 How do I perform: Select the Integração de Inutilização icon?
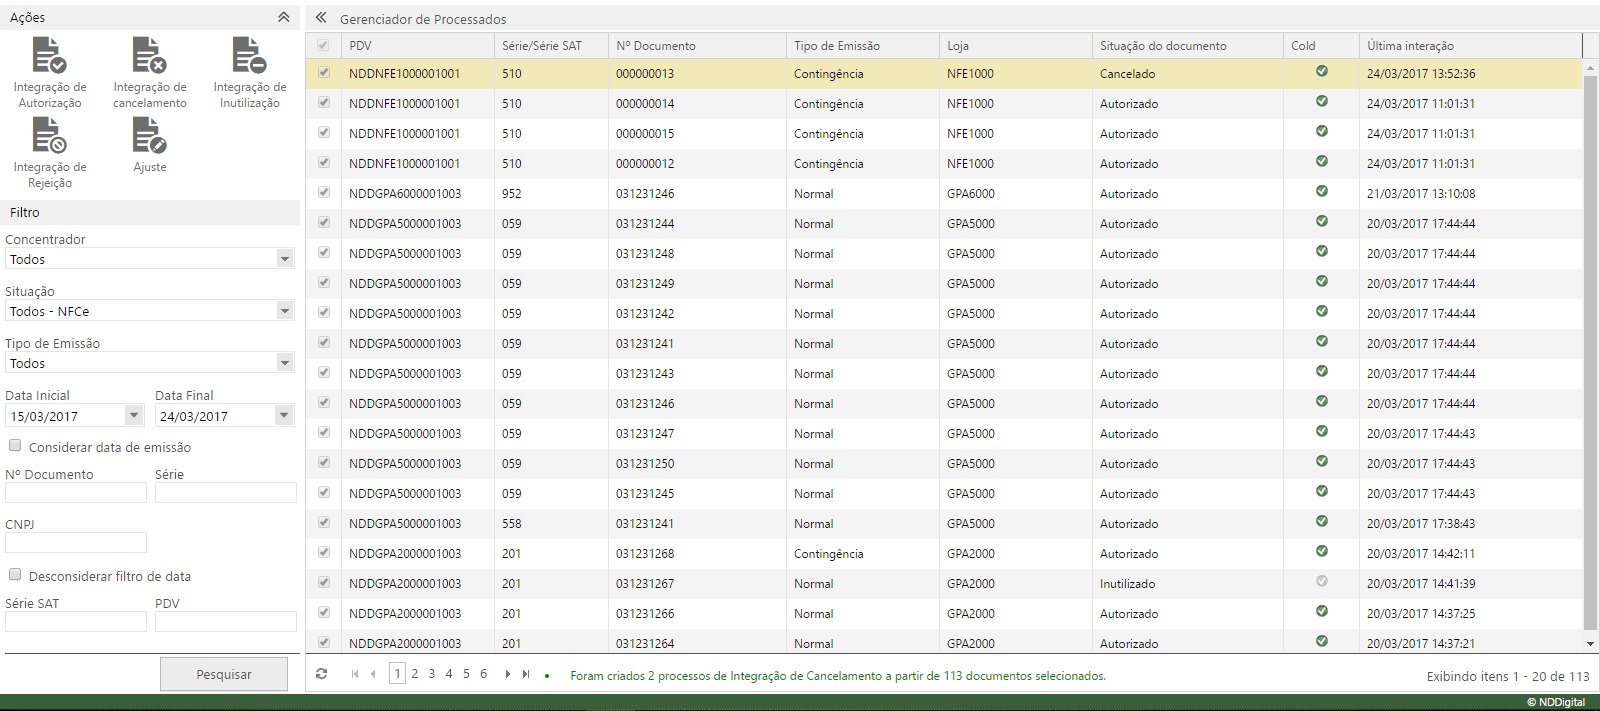point(249,56)
